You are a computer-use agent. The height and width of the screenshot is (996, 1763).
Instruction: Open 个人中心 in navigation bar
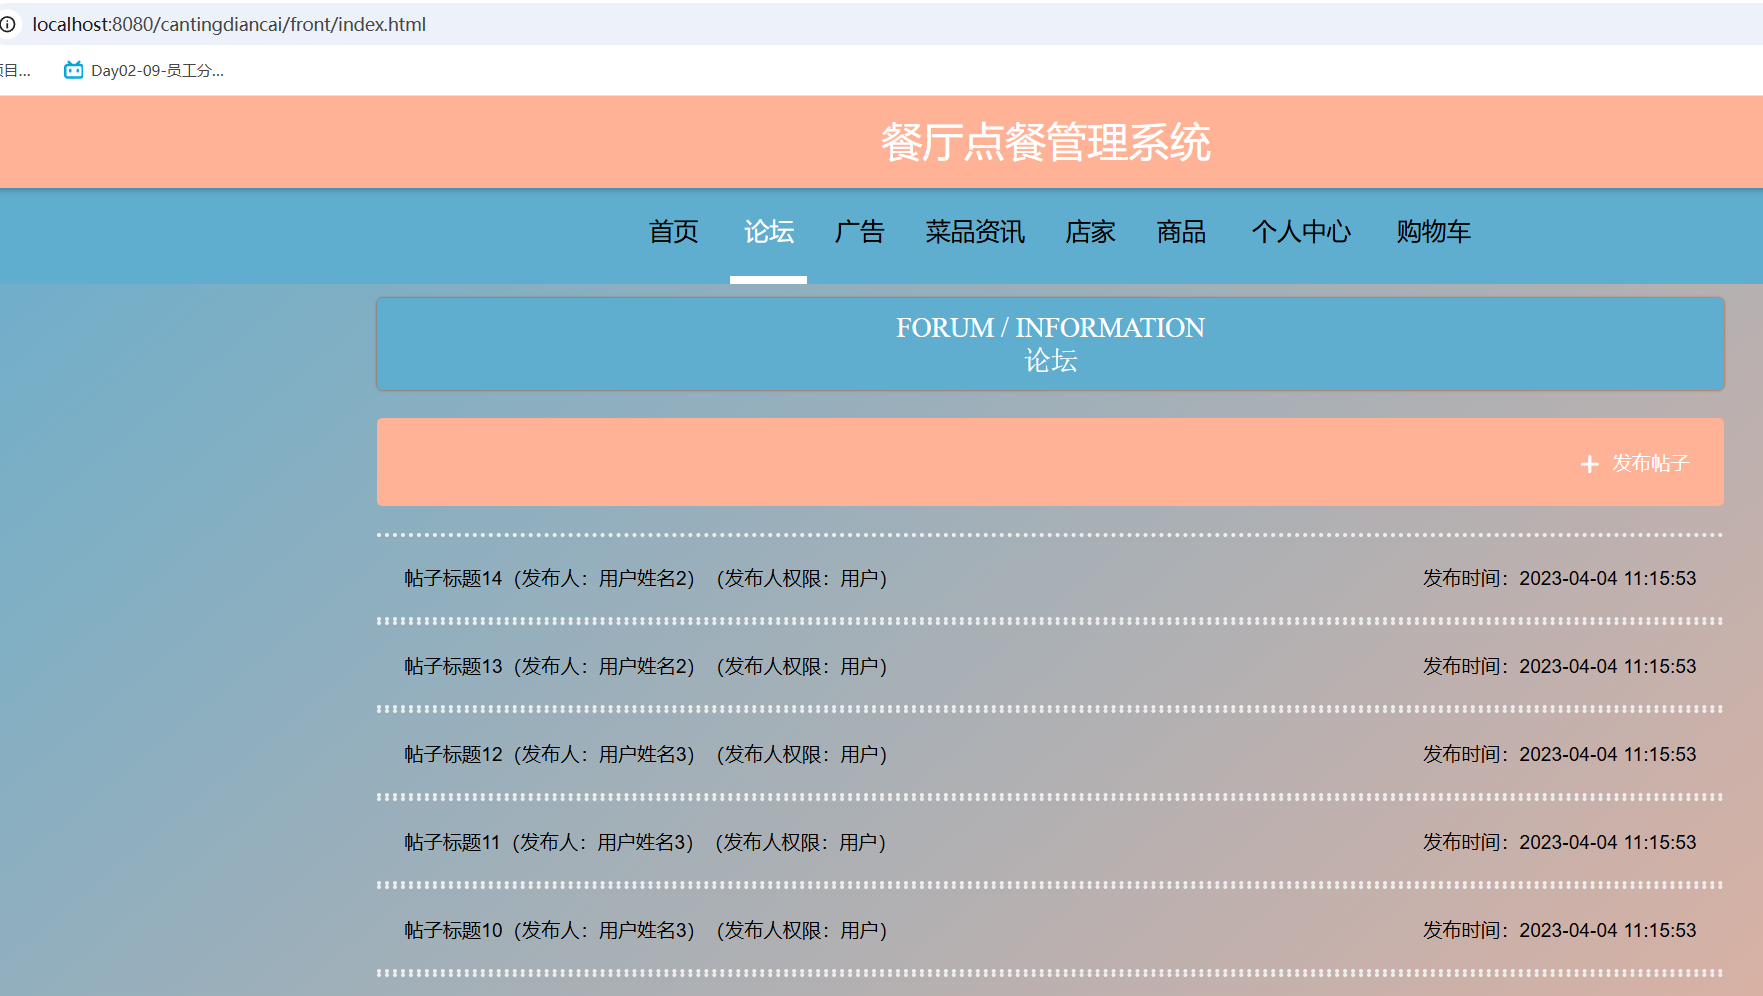pyautogui.click(x=1301, y=232)
